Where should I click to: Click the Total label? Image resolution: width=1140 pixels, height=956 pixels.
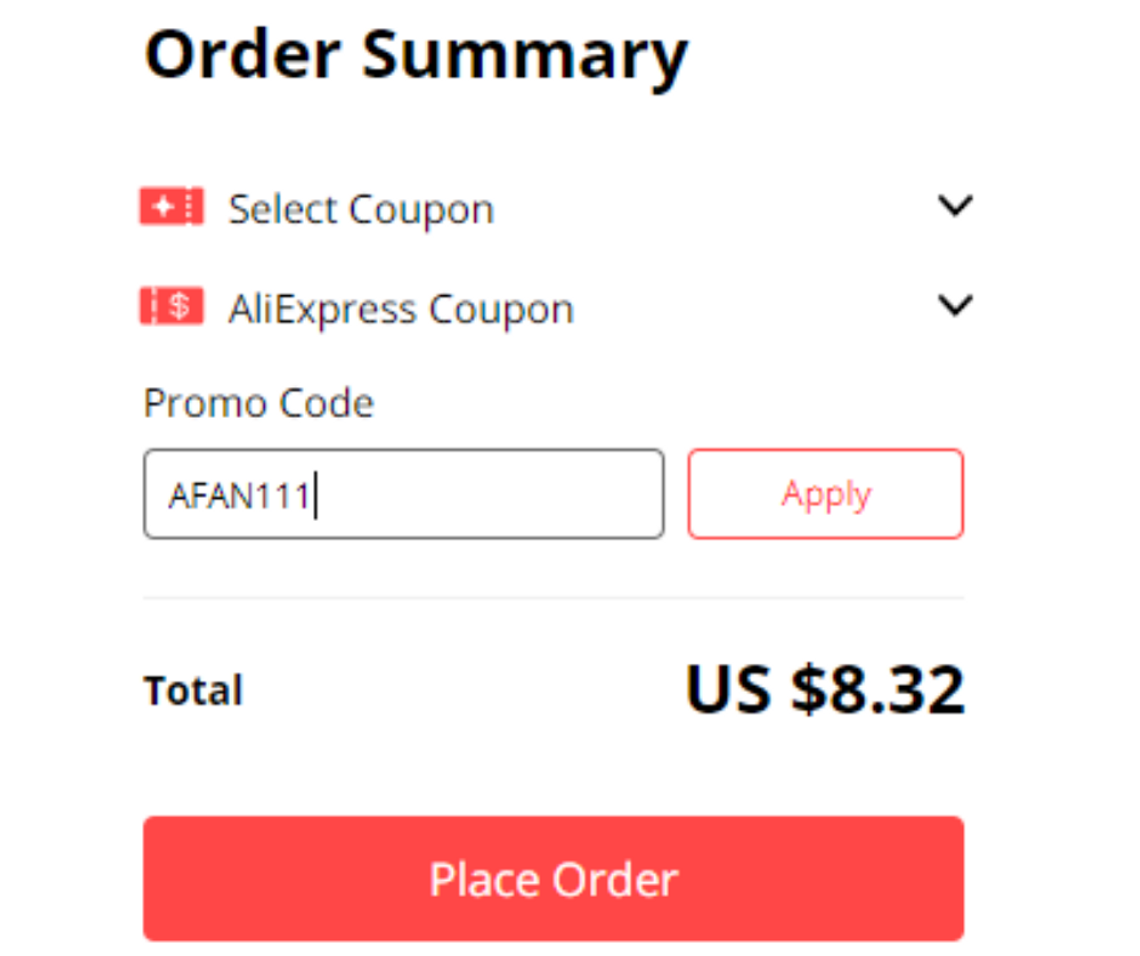pyautogui.click(x=193, y=689)
